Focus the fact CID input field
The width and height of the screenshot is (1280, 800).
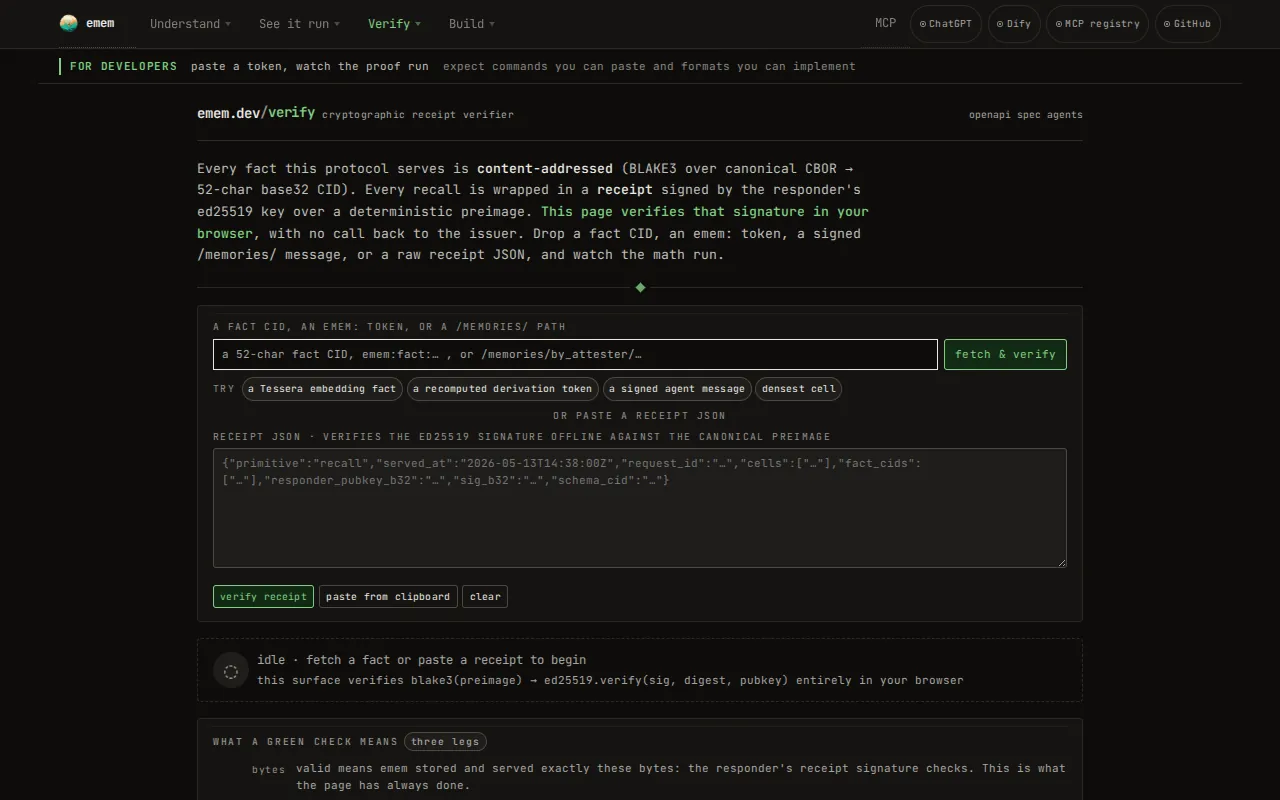point(575,354)
